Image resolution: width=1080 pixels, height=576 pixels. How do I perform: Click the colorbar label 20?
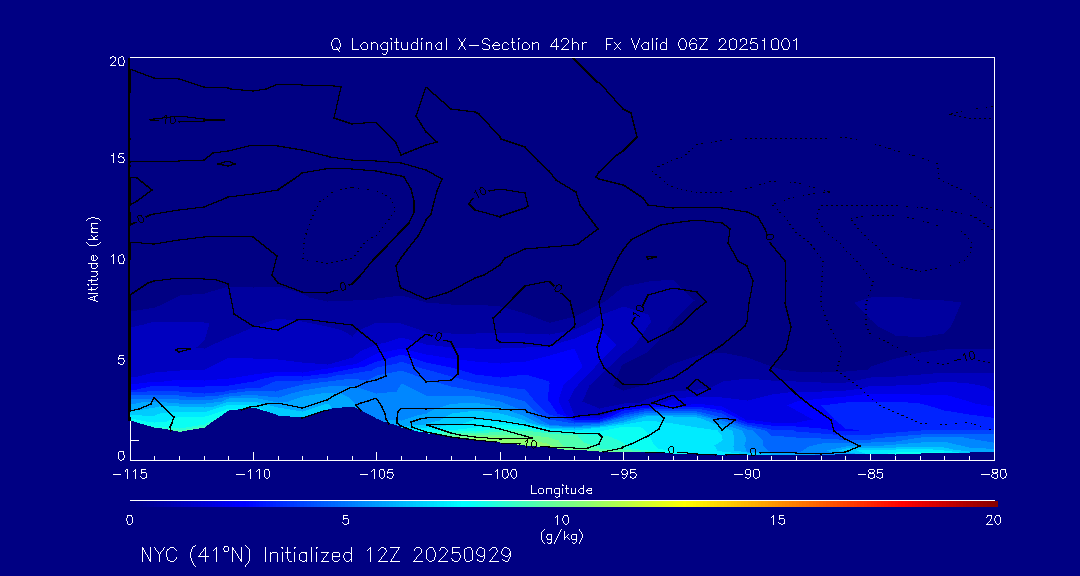coord(993,521)
